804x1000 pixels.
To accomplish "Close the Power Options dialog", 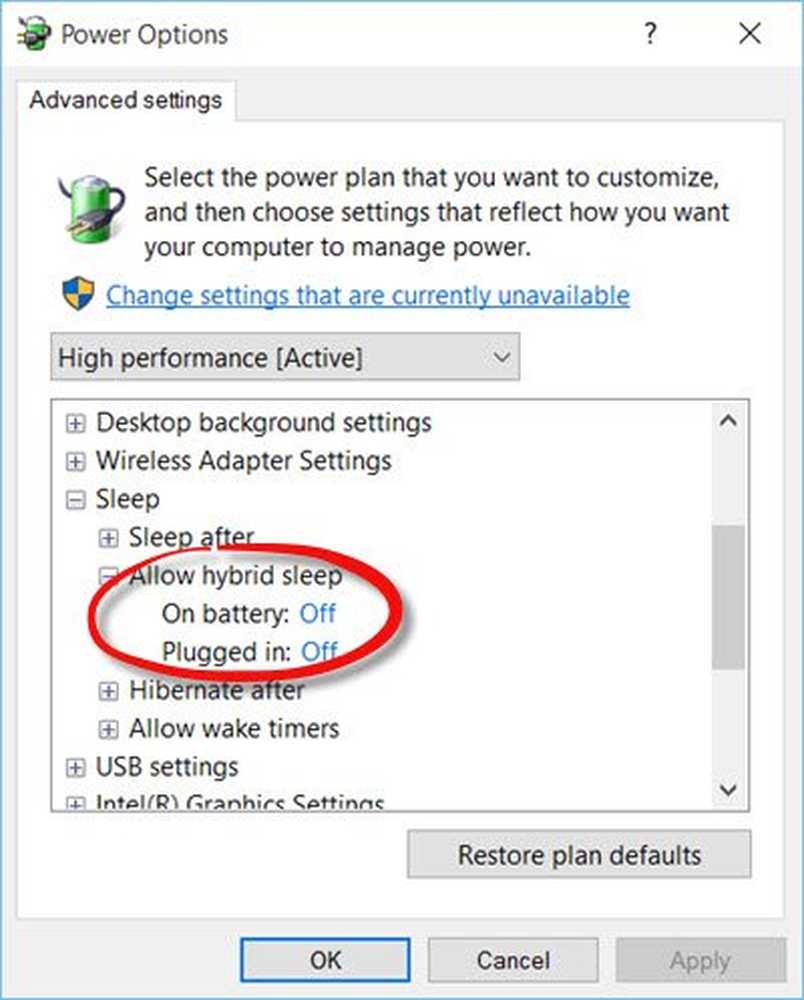I will (750, 34).
